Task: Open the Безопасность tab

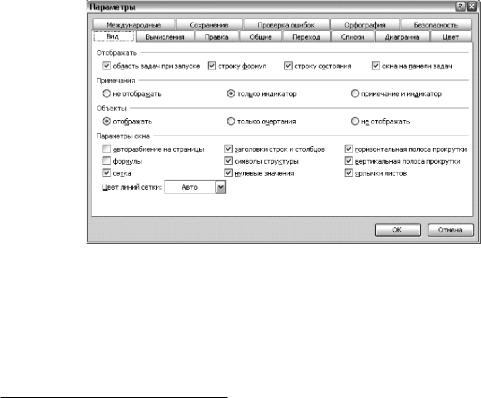Action: point(436,25)
